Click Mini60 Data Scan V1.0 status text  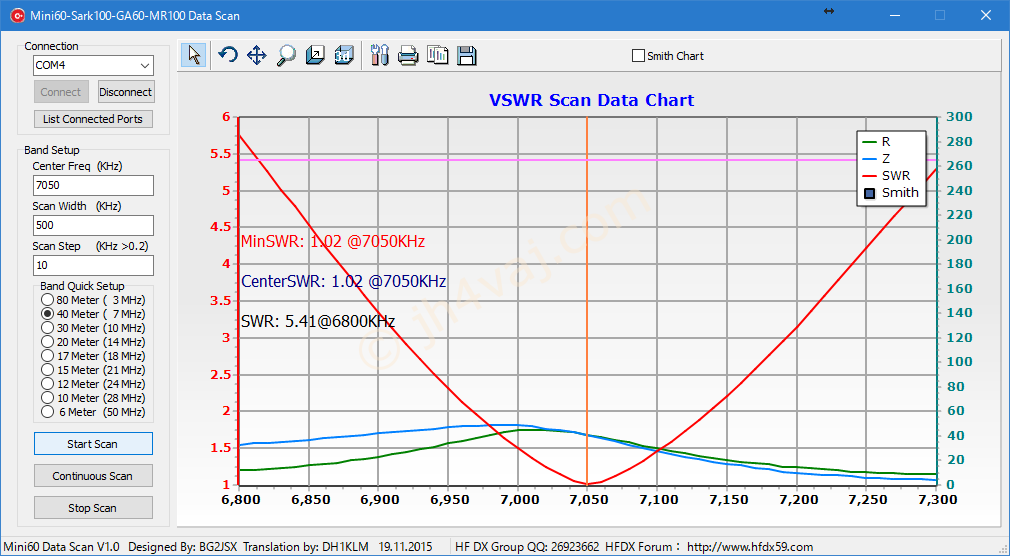coord(62,547)
